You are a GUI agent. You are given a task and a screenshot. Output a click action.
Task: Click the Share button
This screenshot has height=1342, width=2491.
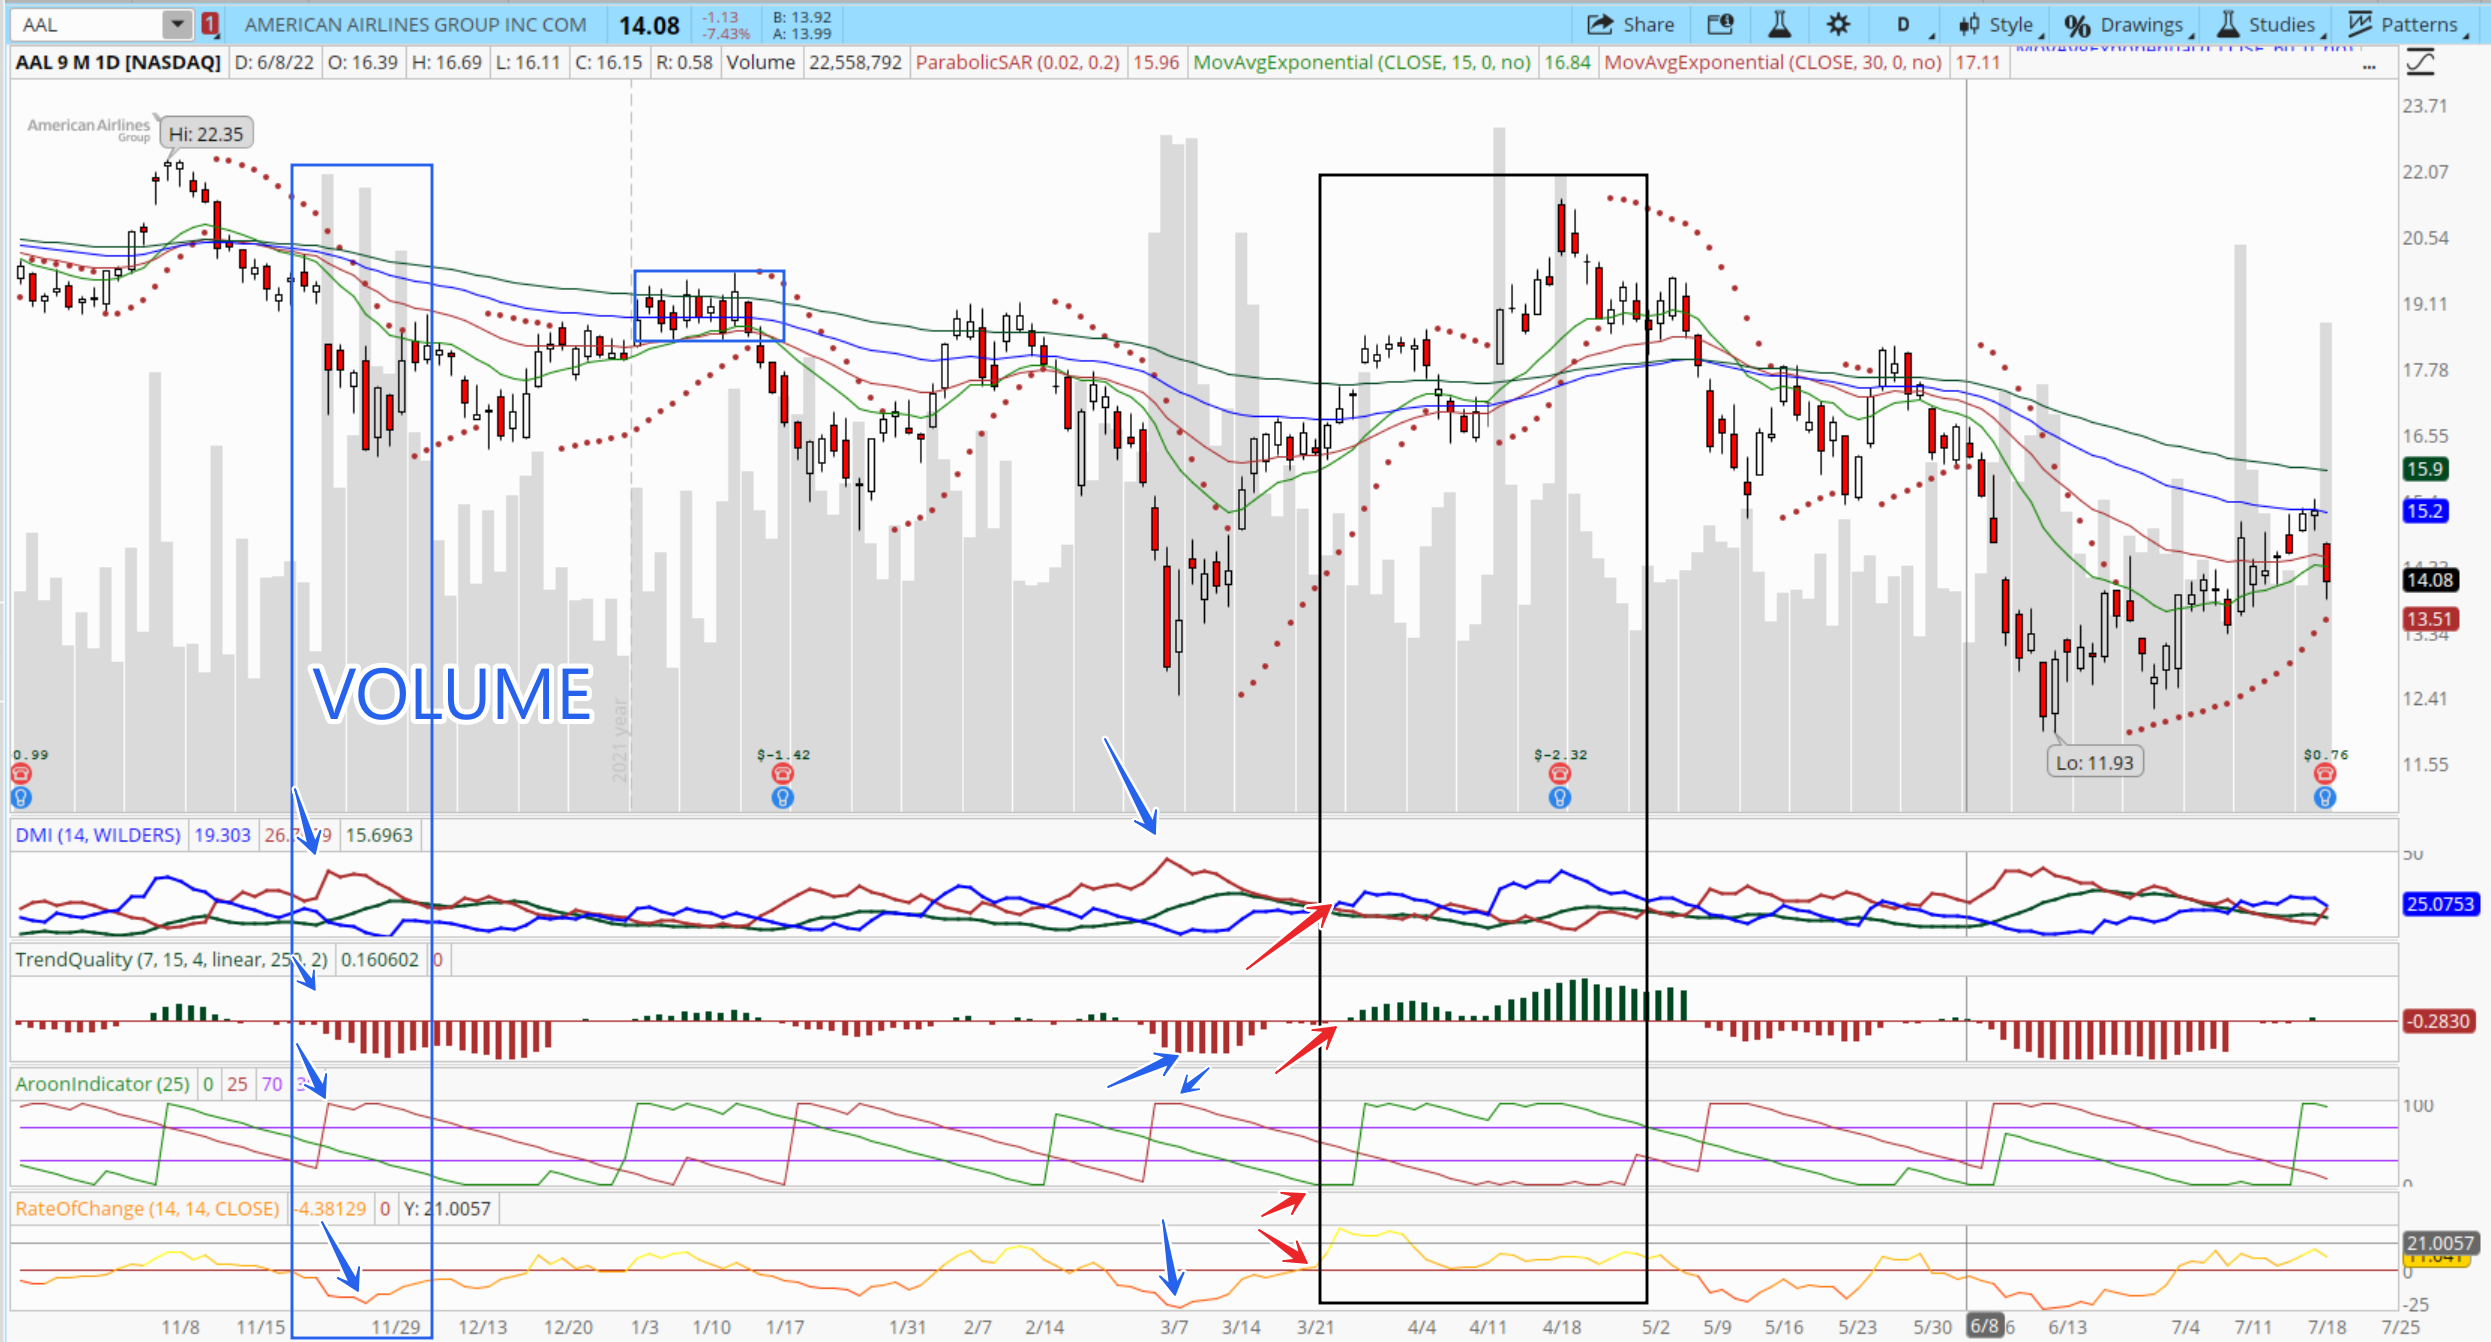pos(1631,24)
